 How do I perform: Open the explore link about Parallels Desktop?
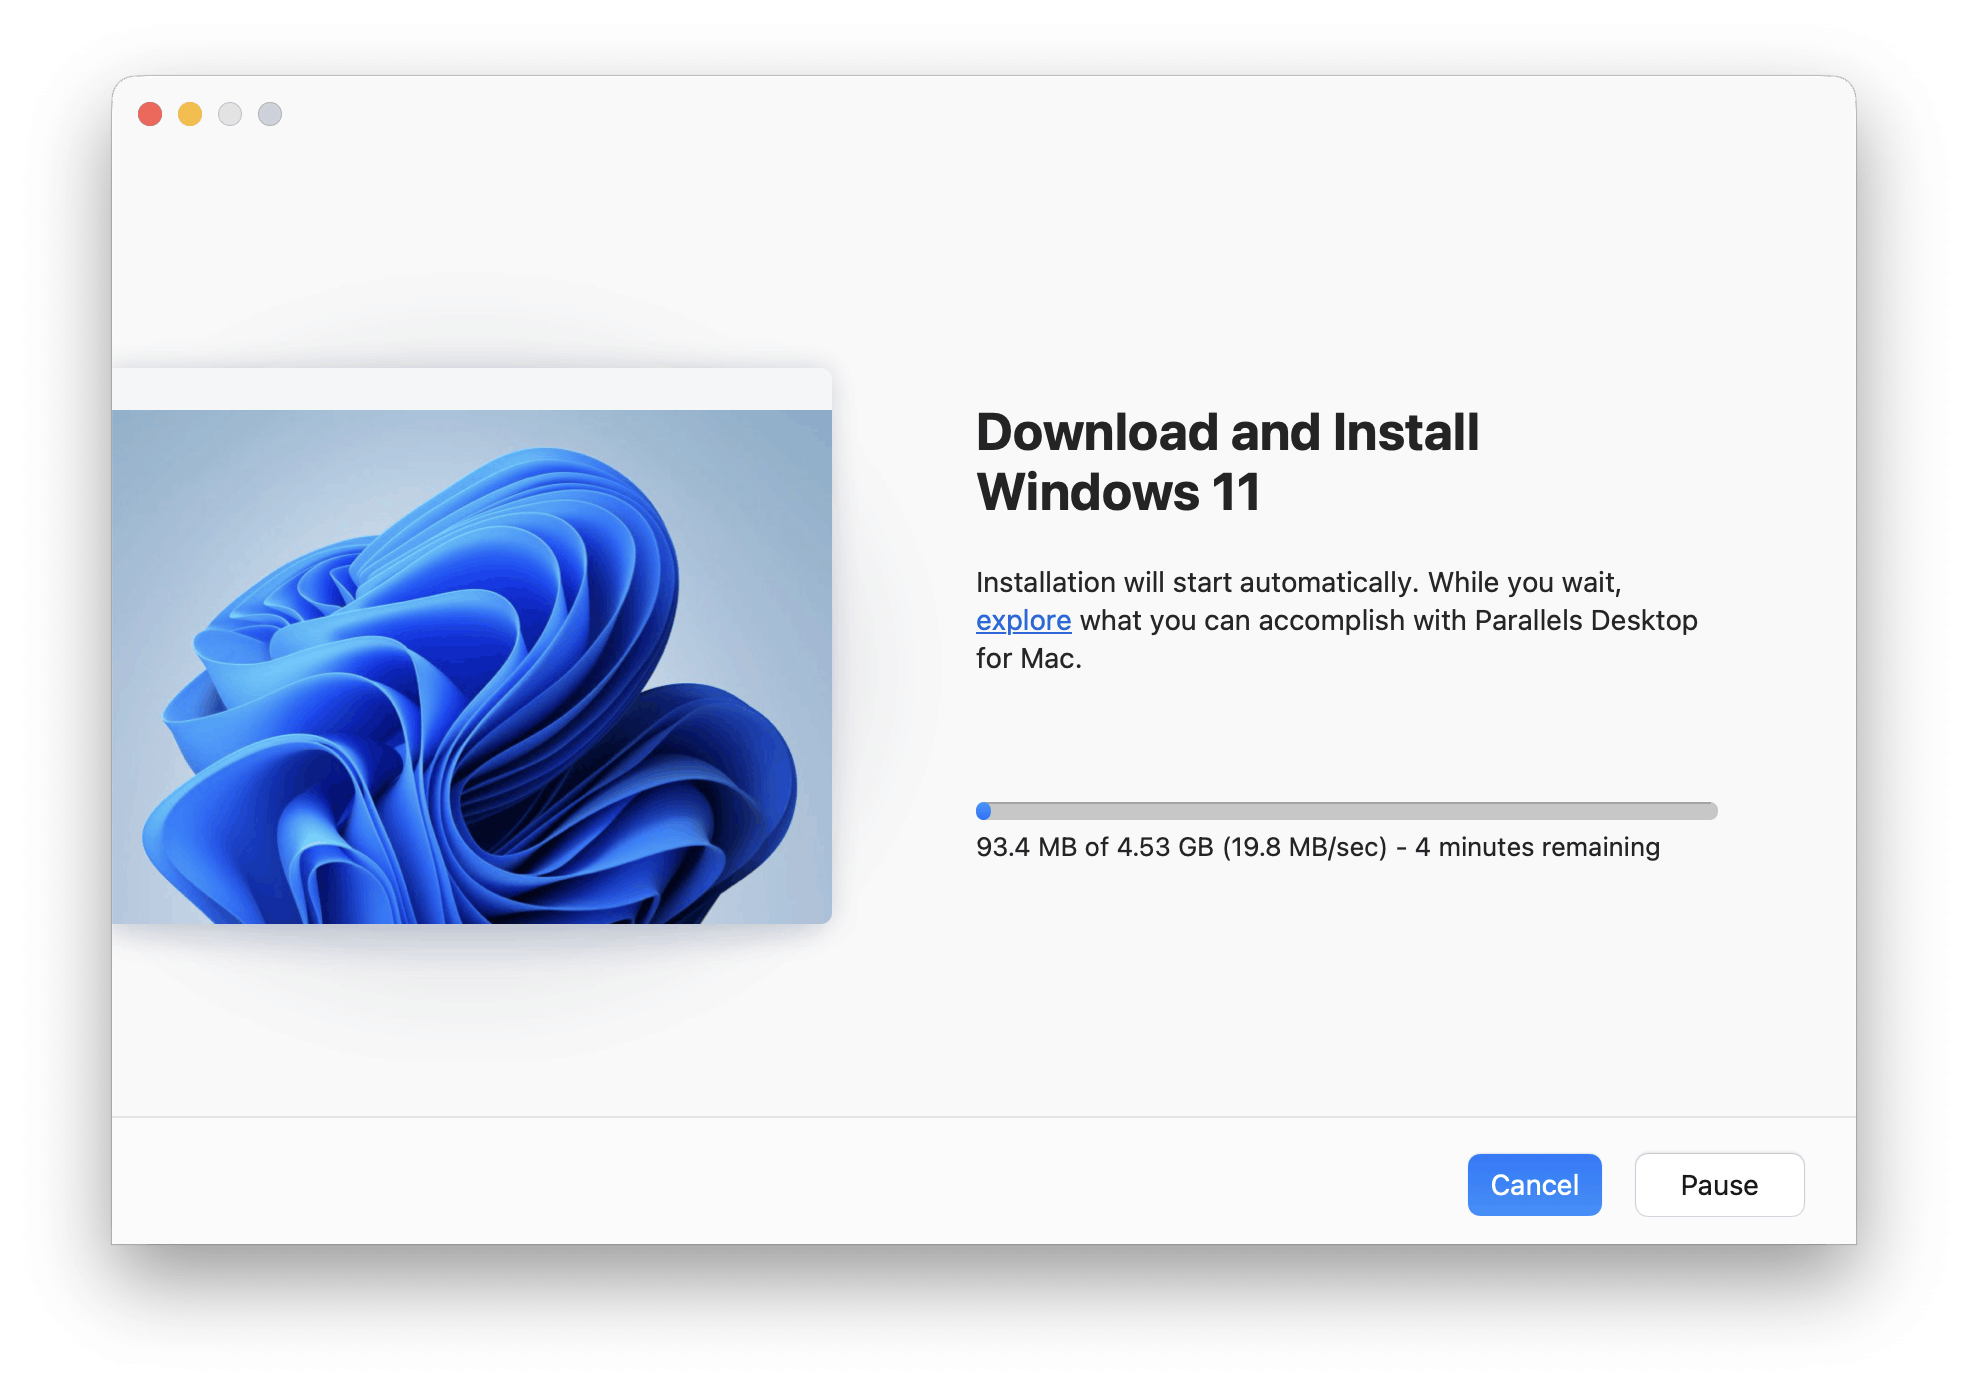pyautogui.click(x=1023, y=620)
